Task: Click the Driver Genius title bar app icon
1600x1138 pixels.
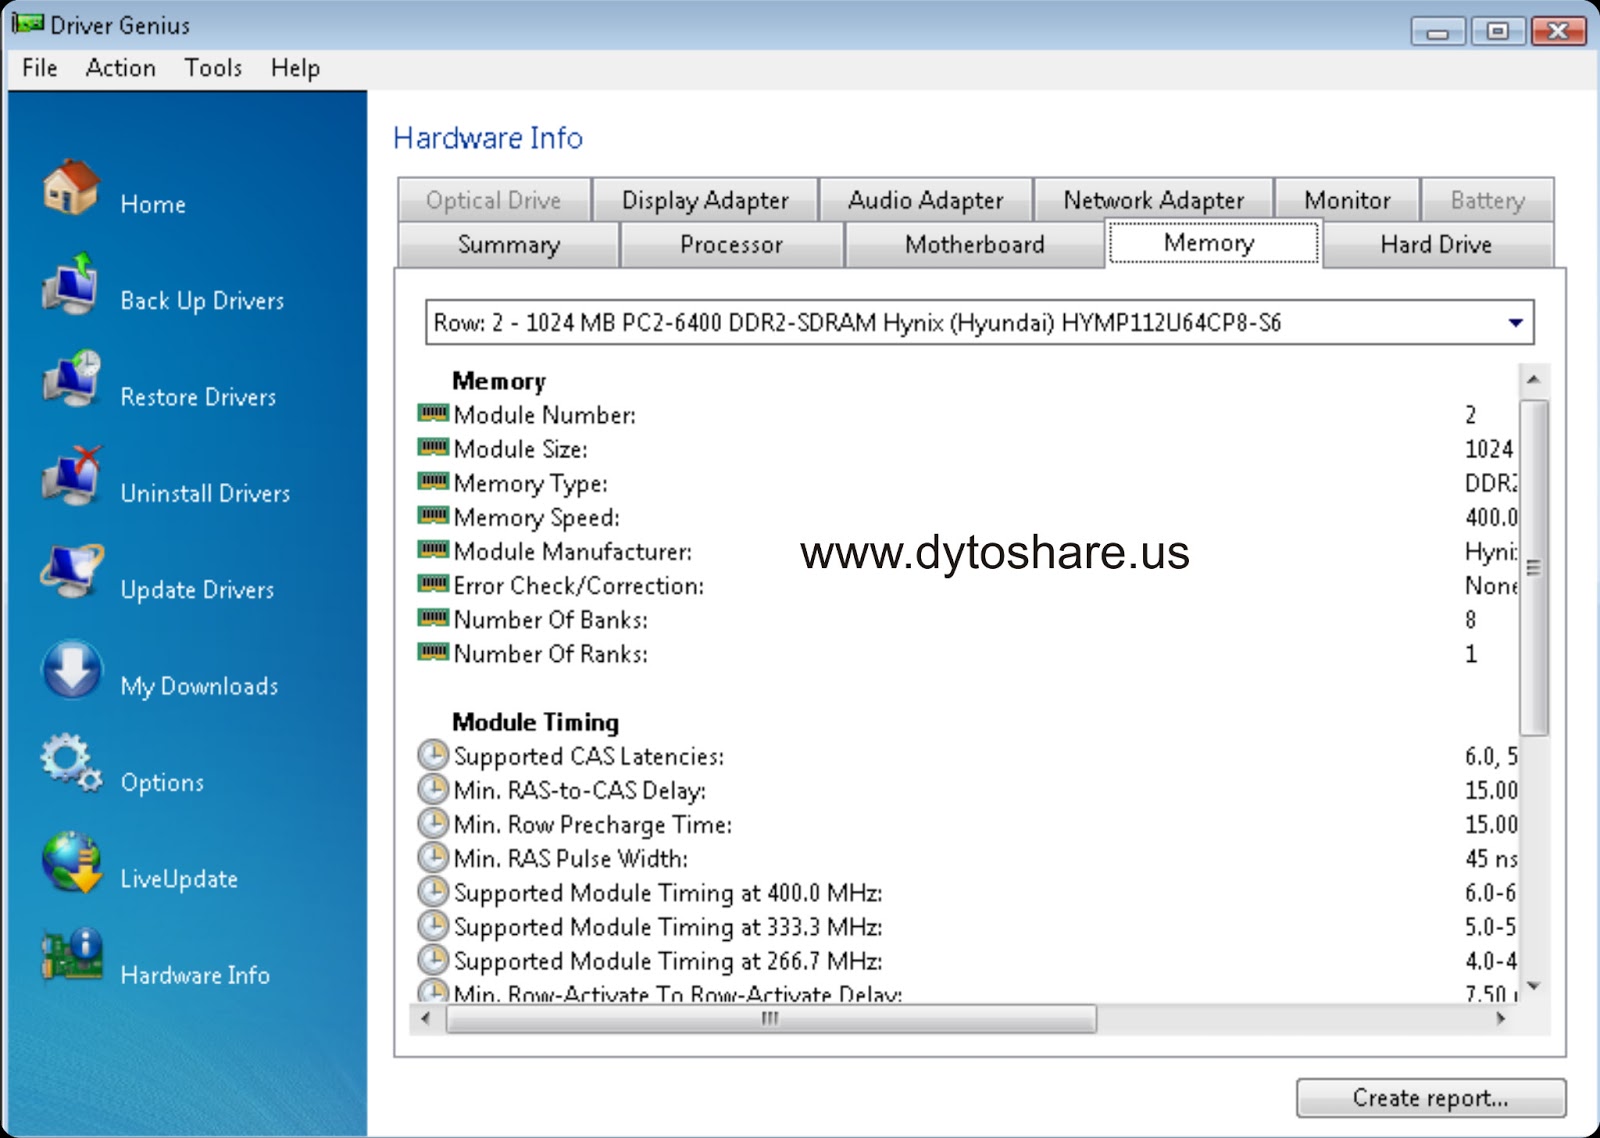Action: [28, 22]
